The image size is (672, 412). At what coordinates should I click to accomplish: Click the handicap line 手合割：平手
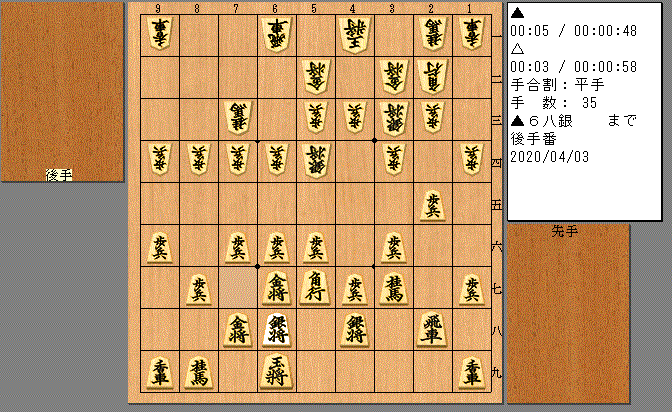point(557,84)
